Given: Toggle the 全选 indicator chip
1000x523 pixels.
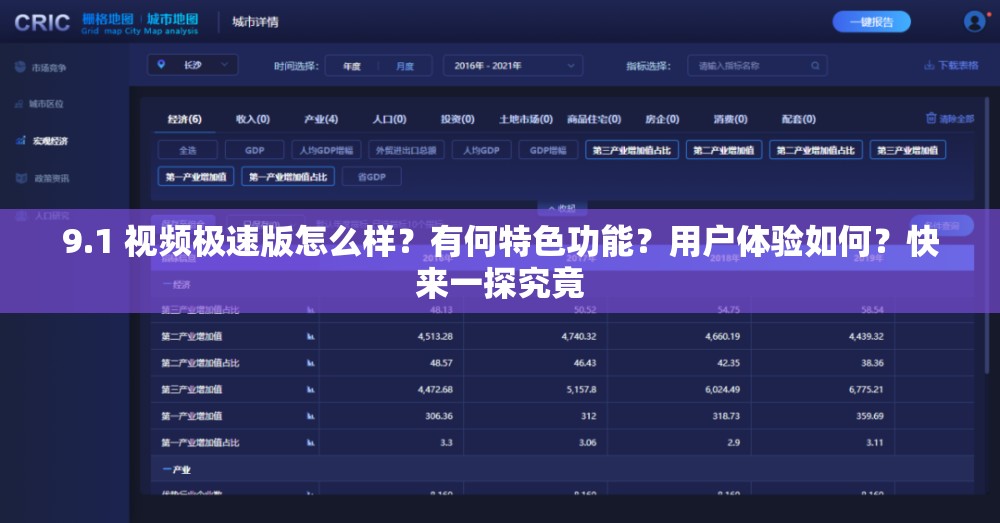Looking at the screenshot, I should 188,150.
